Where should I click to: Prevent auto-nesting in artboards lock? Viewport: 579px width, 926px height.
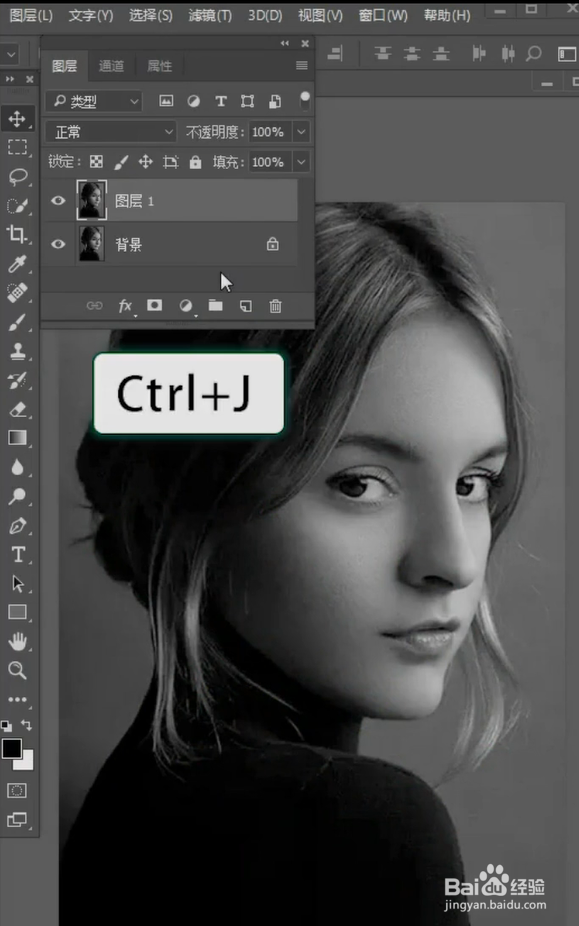tap(171, 162)
